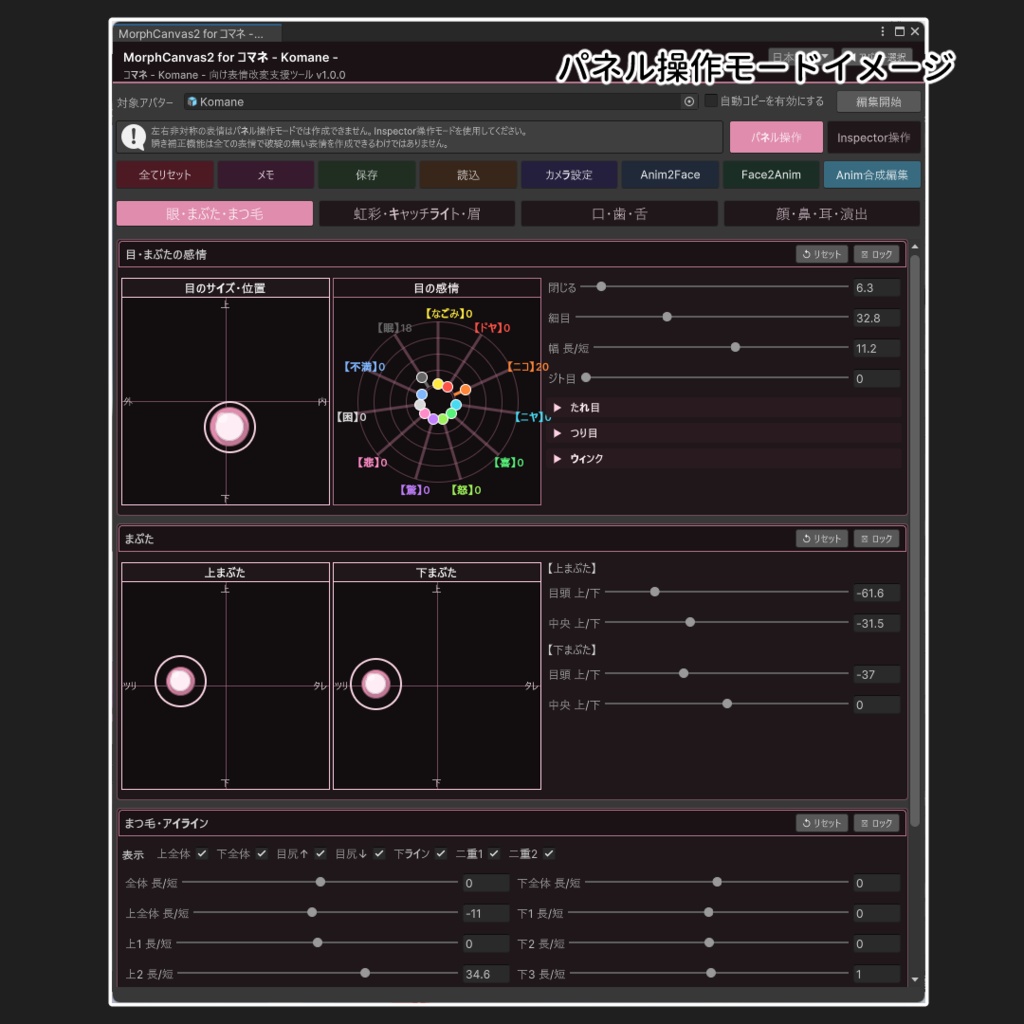Open the window kebab options menu icon
The height and width of the screenshot is (1024, 1024).
[882, 31]
